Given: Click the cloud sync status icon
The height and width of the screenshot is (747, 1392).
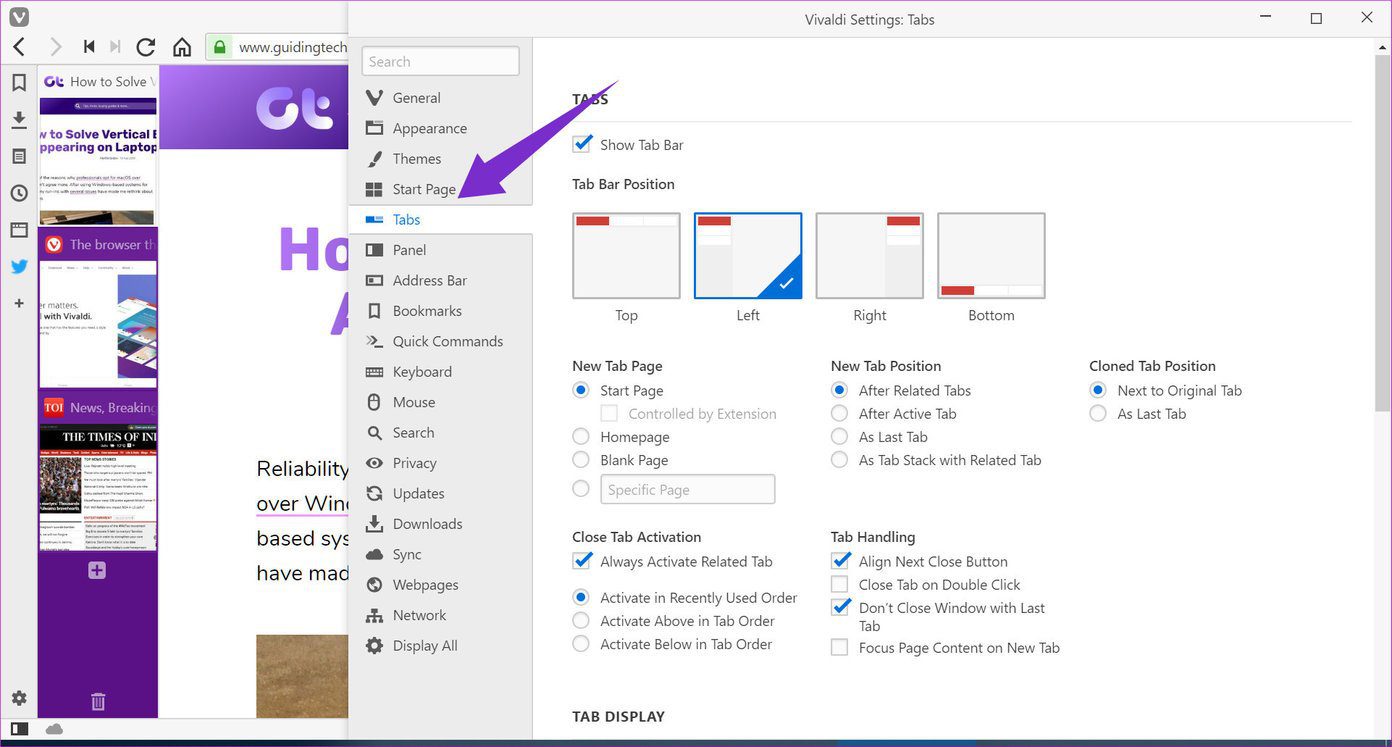Looking at the screenshot, I should tap(54, 729).
